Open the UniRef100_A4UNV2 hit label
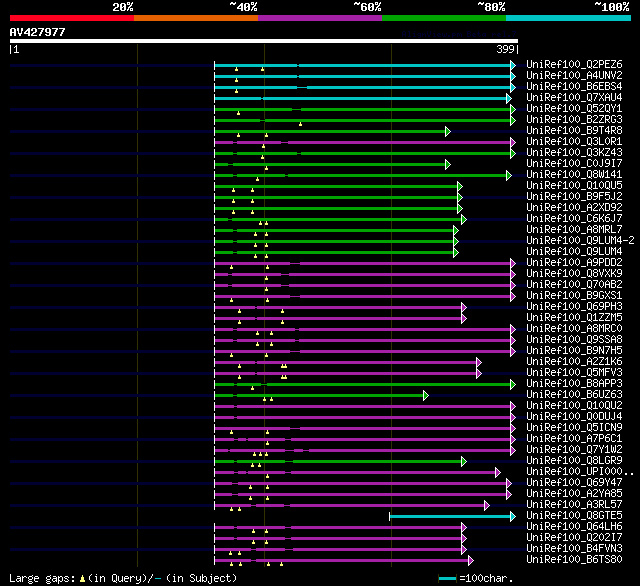Viewport: 640px width, 586px height. 574,75
